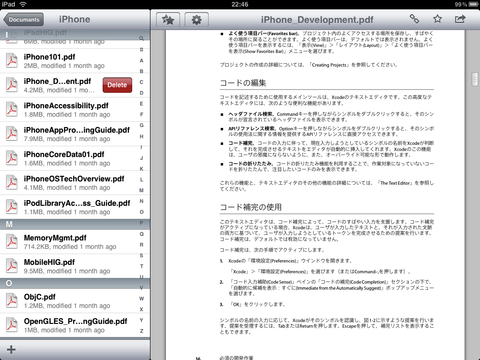This screenshot has width=480, height=360.
Task: Tap PDF icon of iPhoneAccessibility.pdf
Action: [12, 110]
